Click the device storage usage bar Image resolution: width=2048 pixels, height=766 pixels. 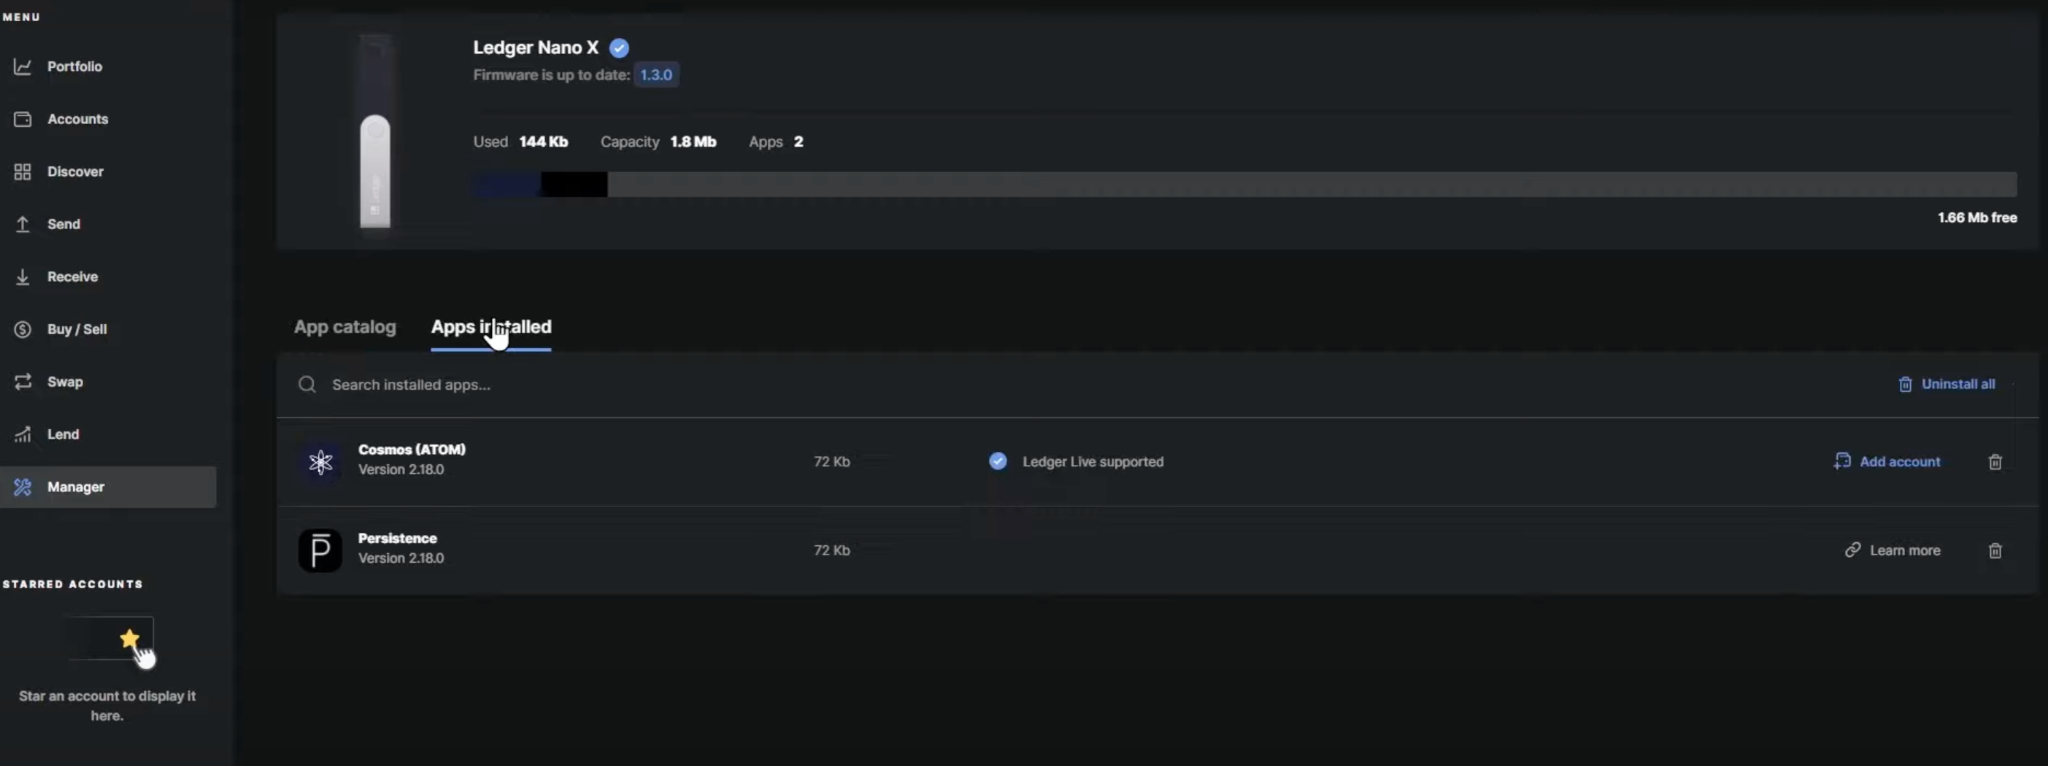[1245, 184]
